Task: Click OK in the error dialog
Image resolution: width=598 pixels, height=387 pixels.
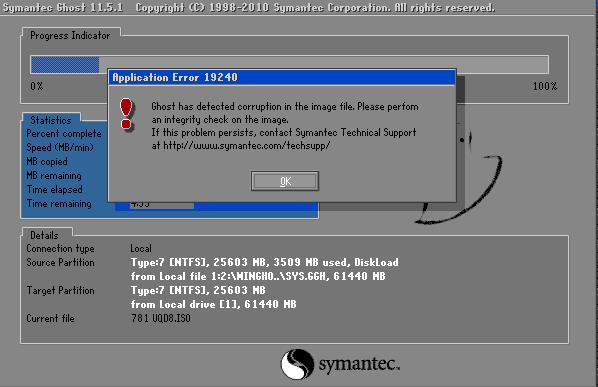Action: (285, 181)
